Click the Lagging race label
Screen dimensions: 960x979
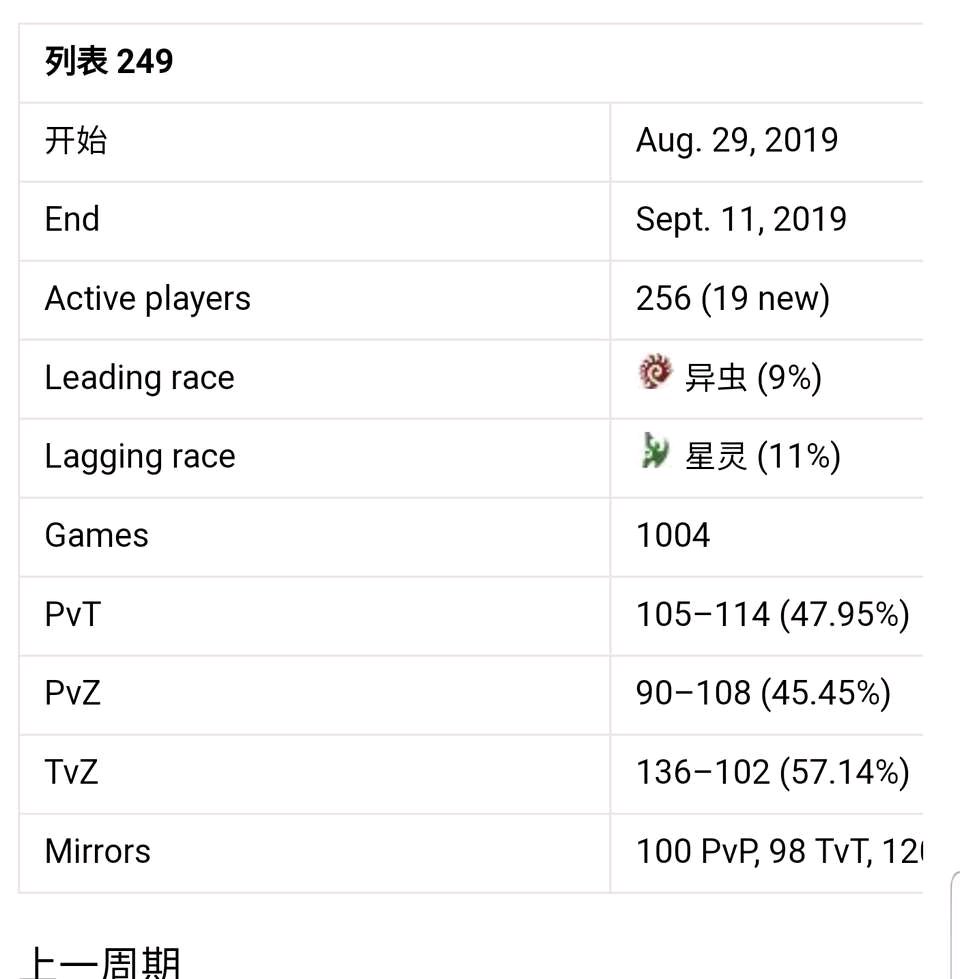(140, 457)
